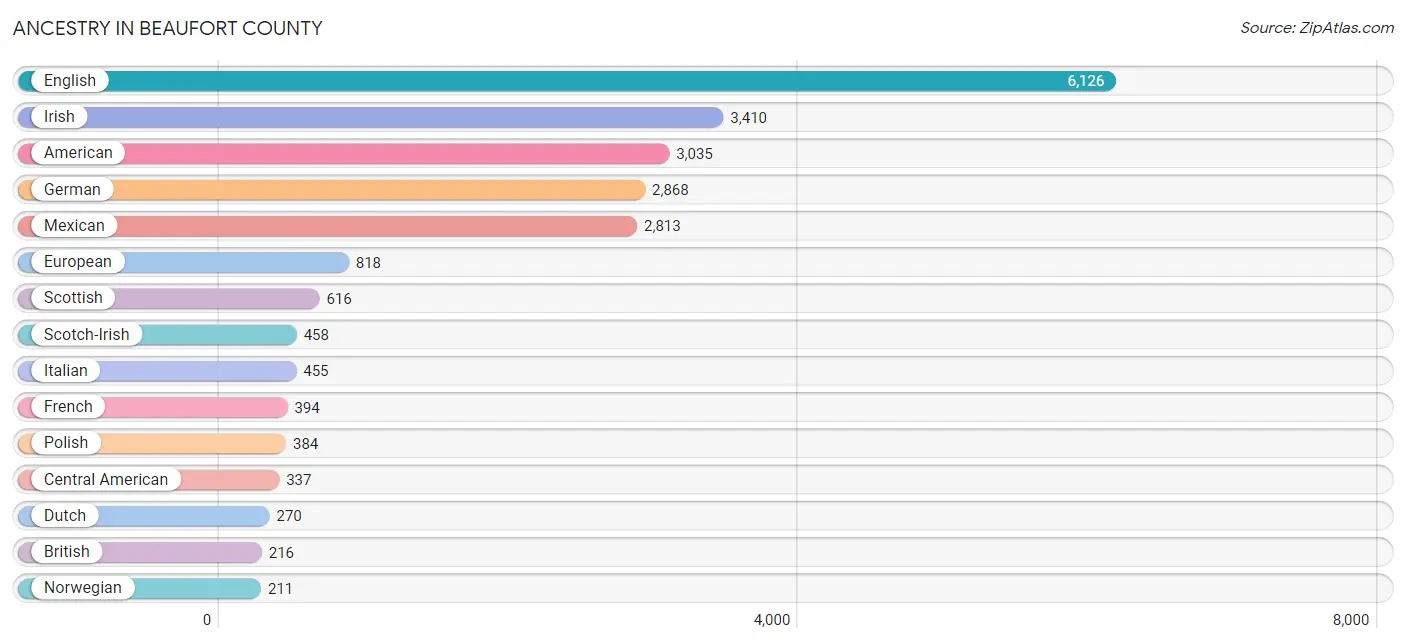
Task: Click the Italian label
Action: (x=66, y=370)
